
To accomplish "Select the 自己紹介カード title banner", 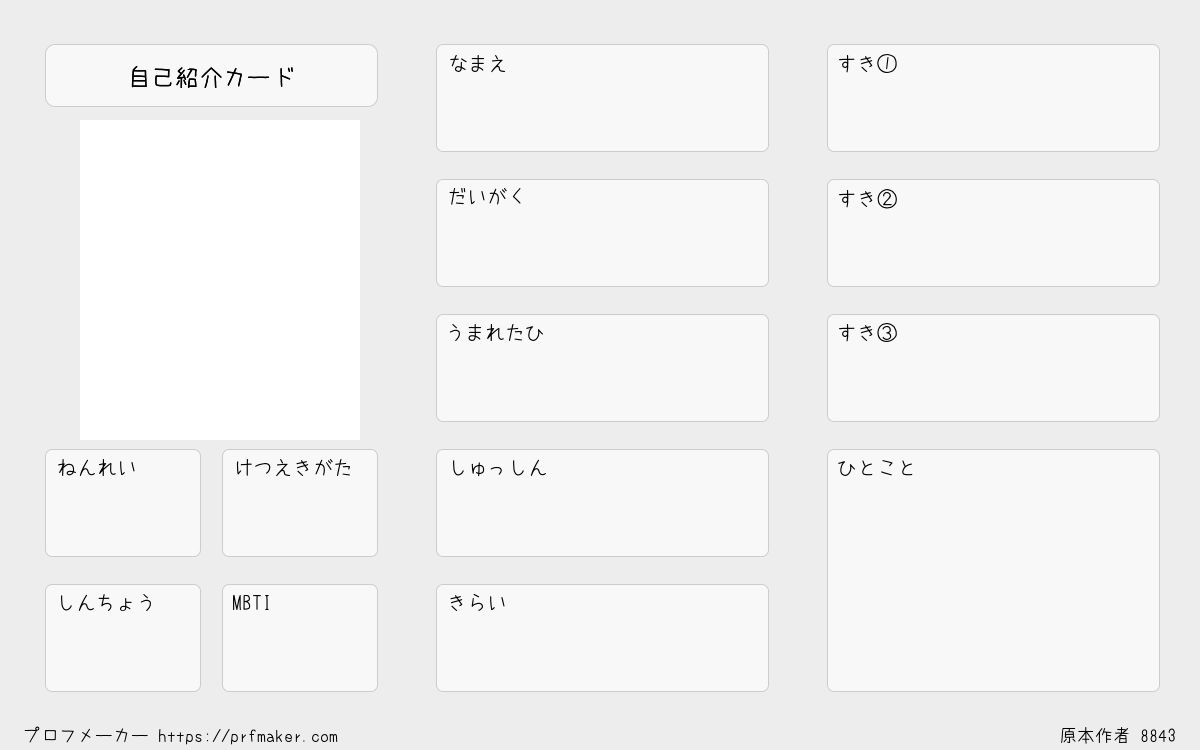I will [211, 75].
